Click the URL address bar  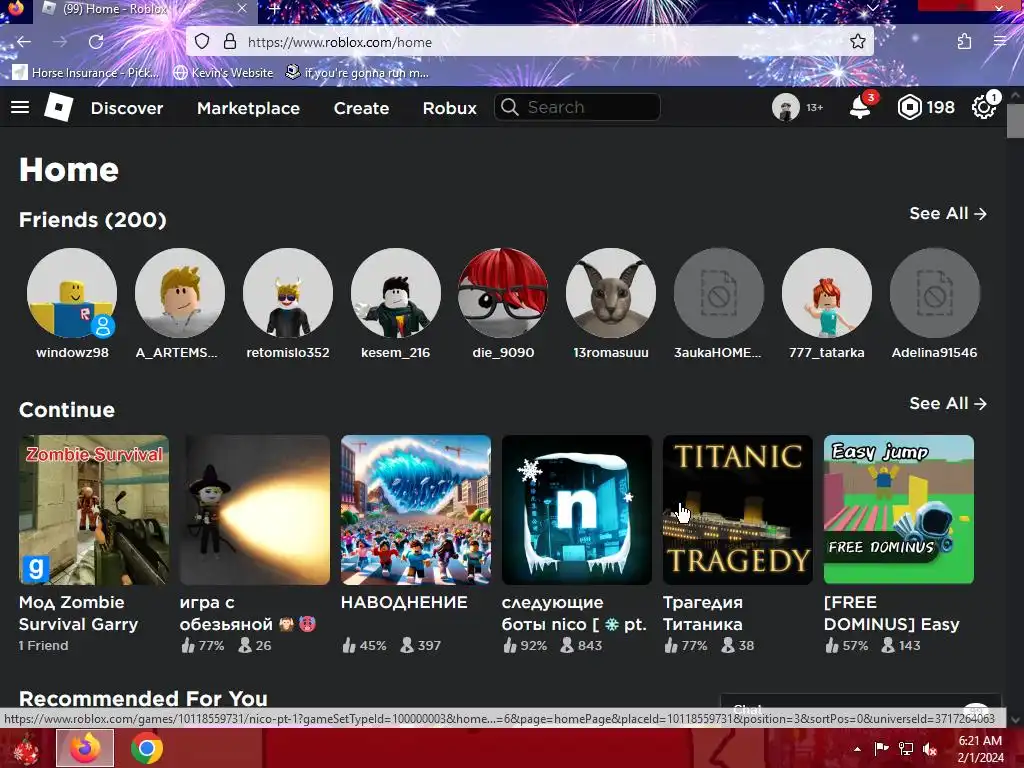[529, 42]
